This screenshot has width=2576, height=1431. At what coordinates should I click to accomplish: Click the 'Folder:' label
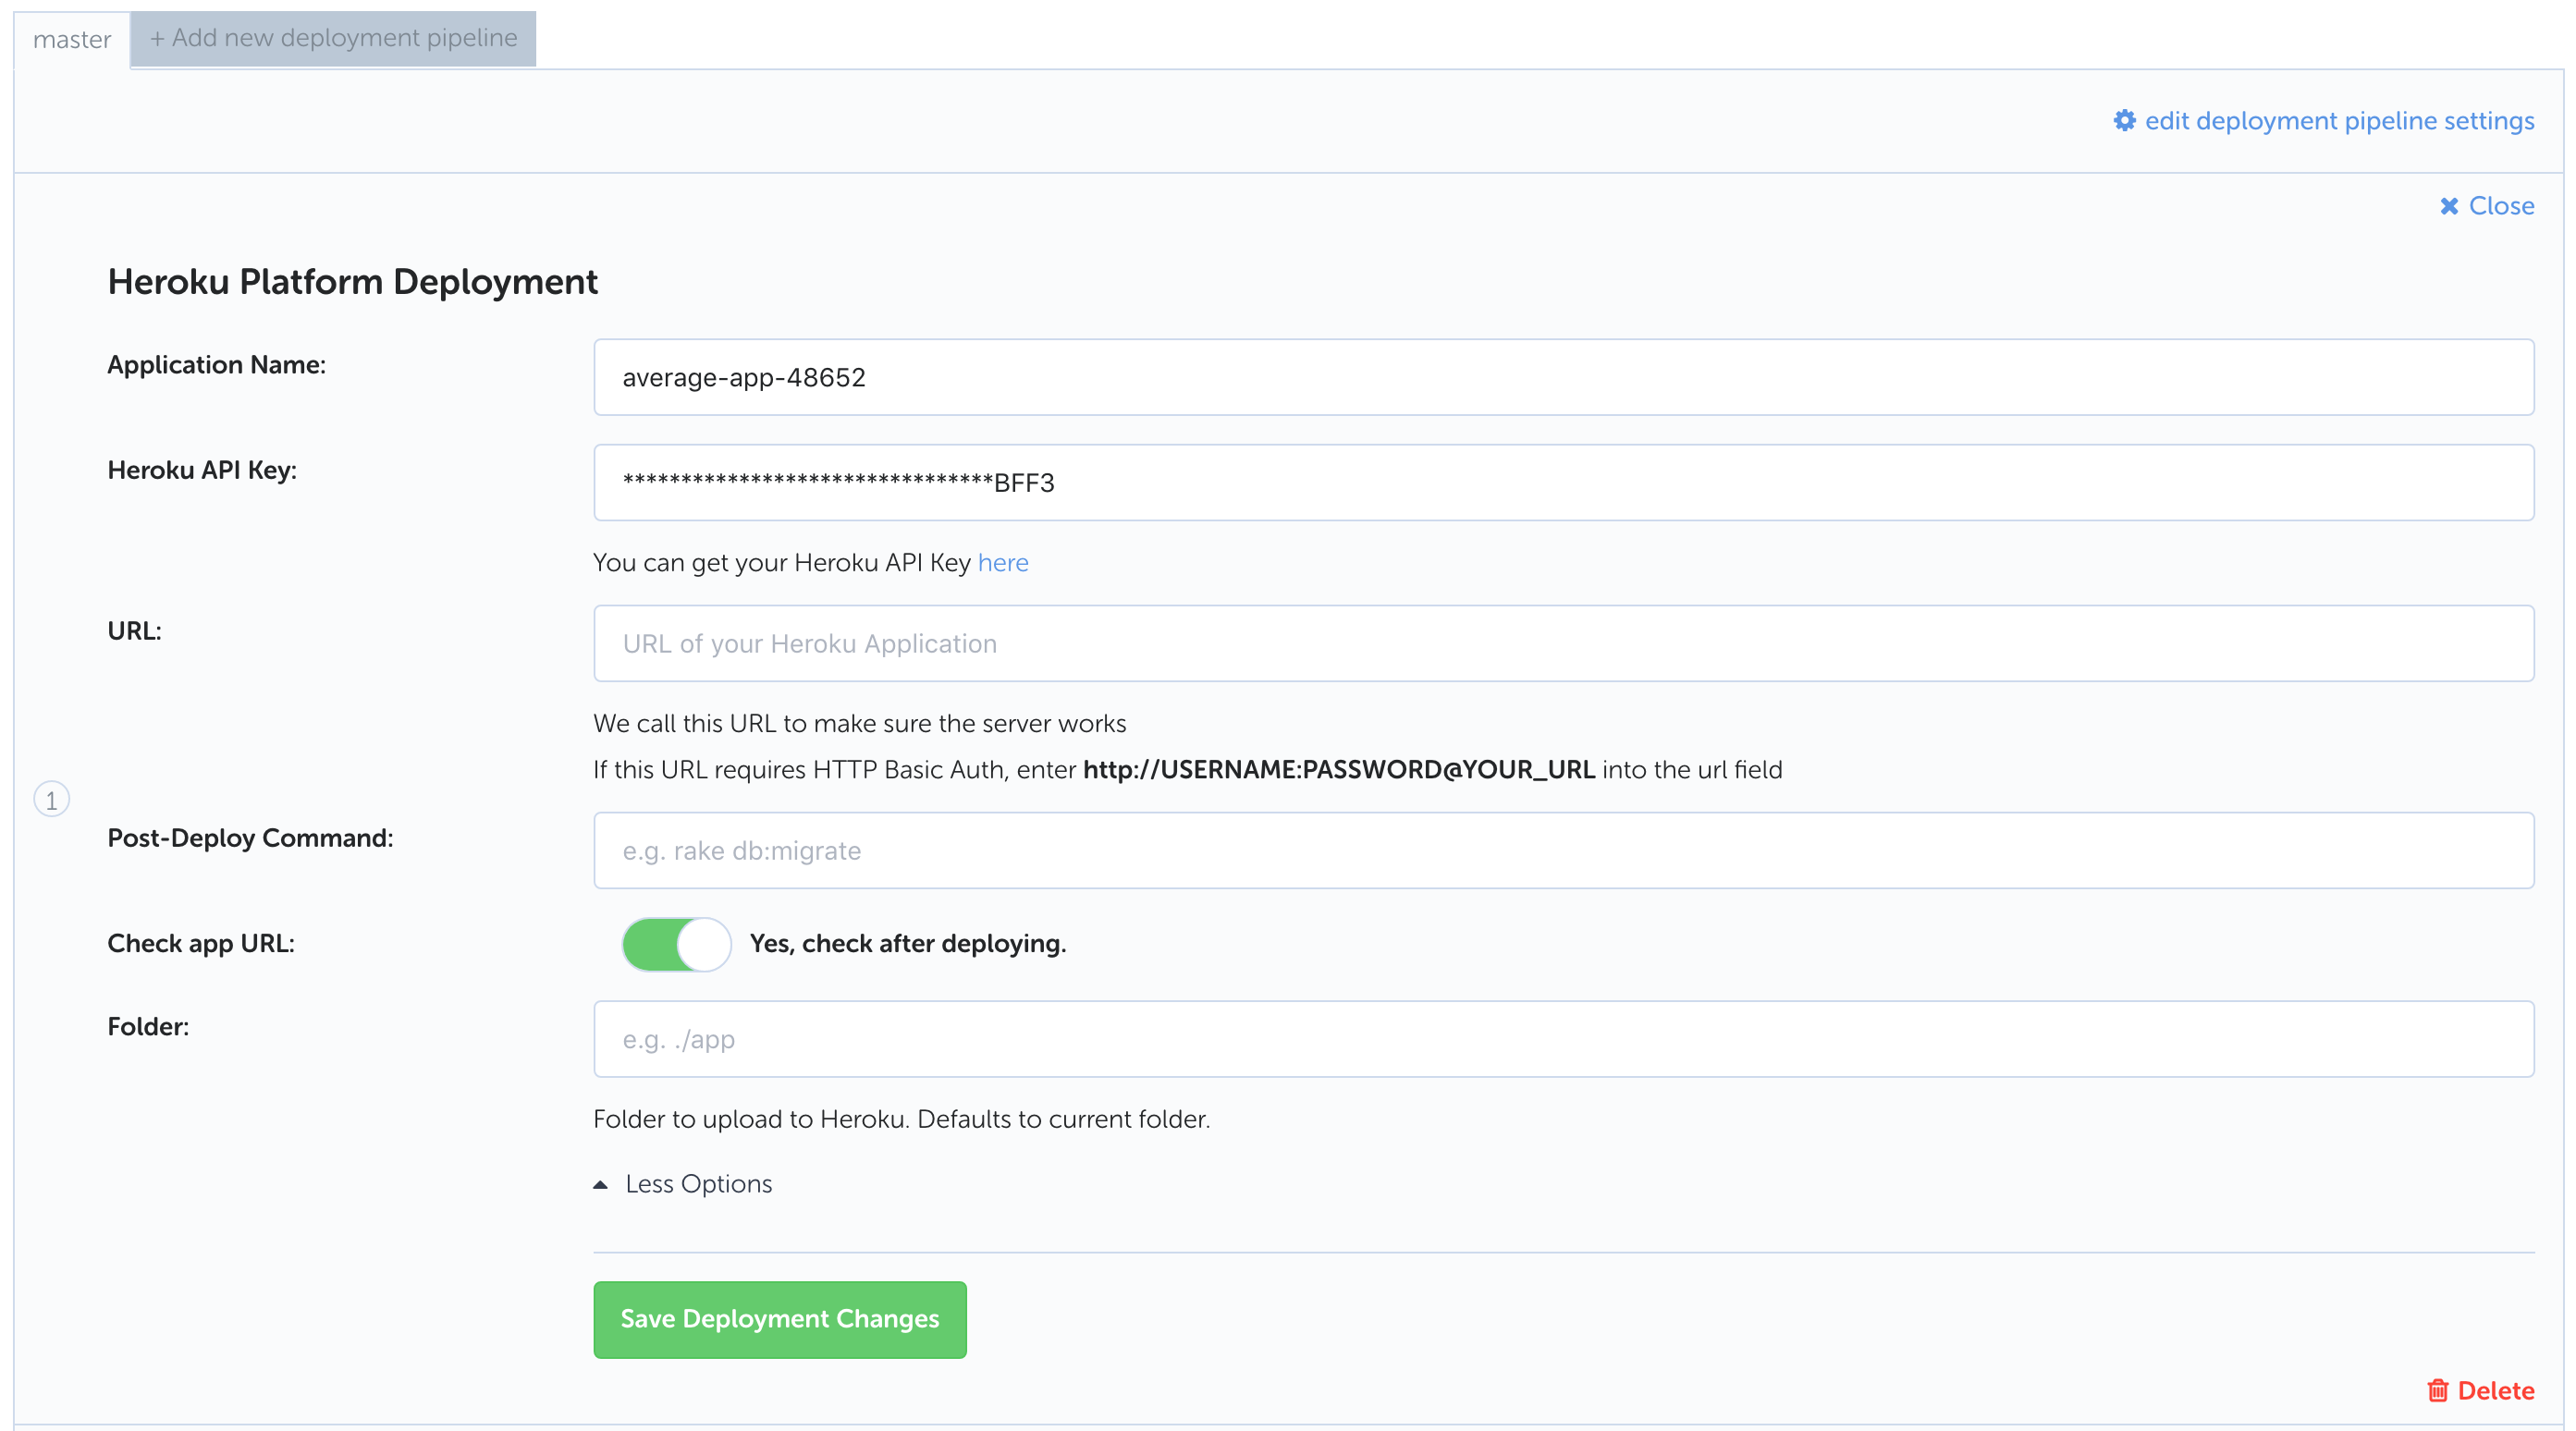click(148, 1026)
